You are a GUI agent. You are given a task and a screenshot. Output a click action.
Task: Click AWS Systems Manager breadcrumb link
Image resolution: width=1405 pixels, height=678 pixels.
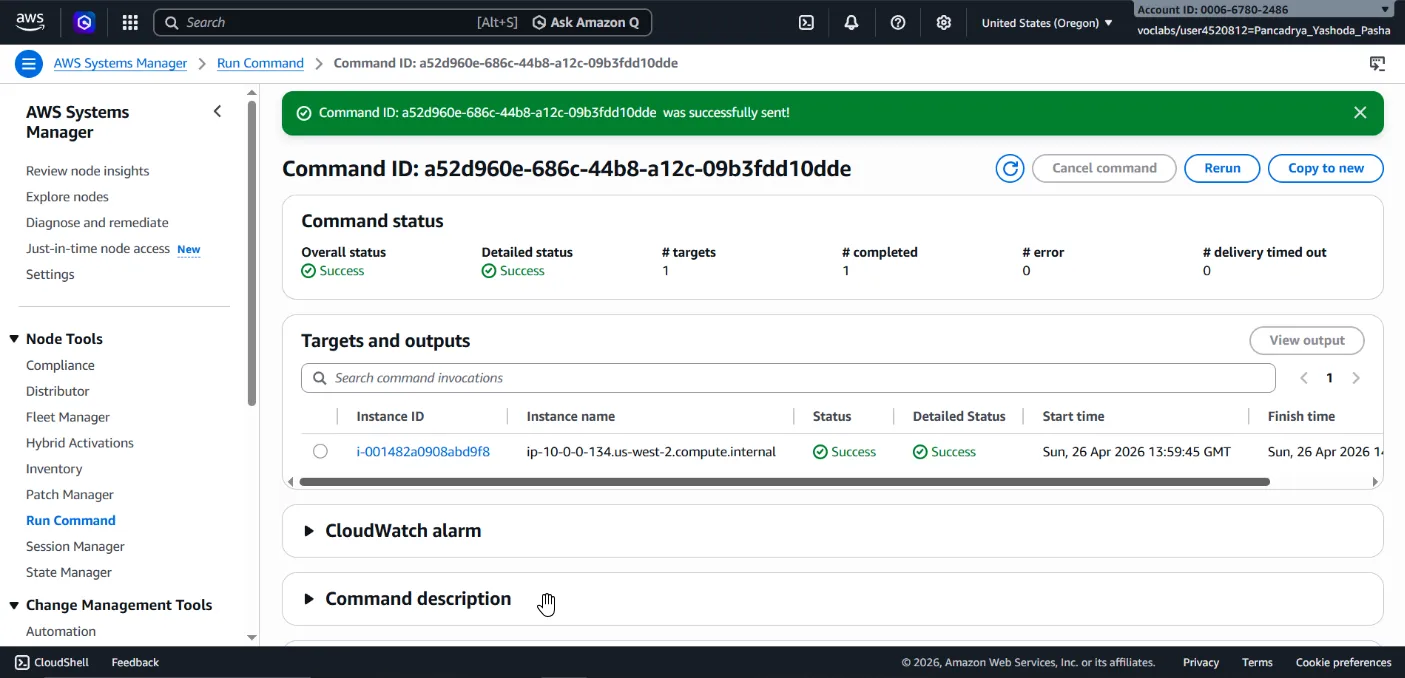(x=120, y=63)
